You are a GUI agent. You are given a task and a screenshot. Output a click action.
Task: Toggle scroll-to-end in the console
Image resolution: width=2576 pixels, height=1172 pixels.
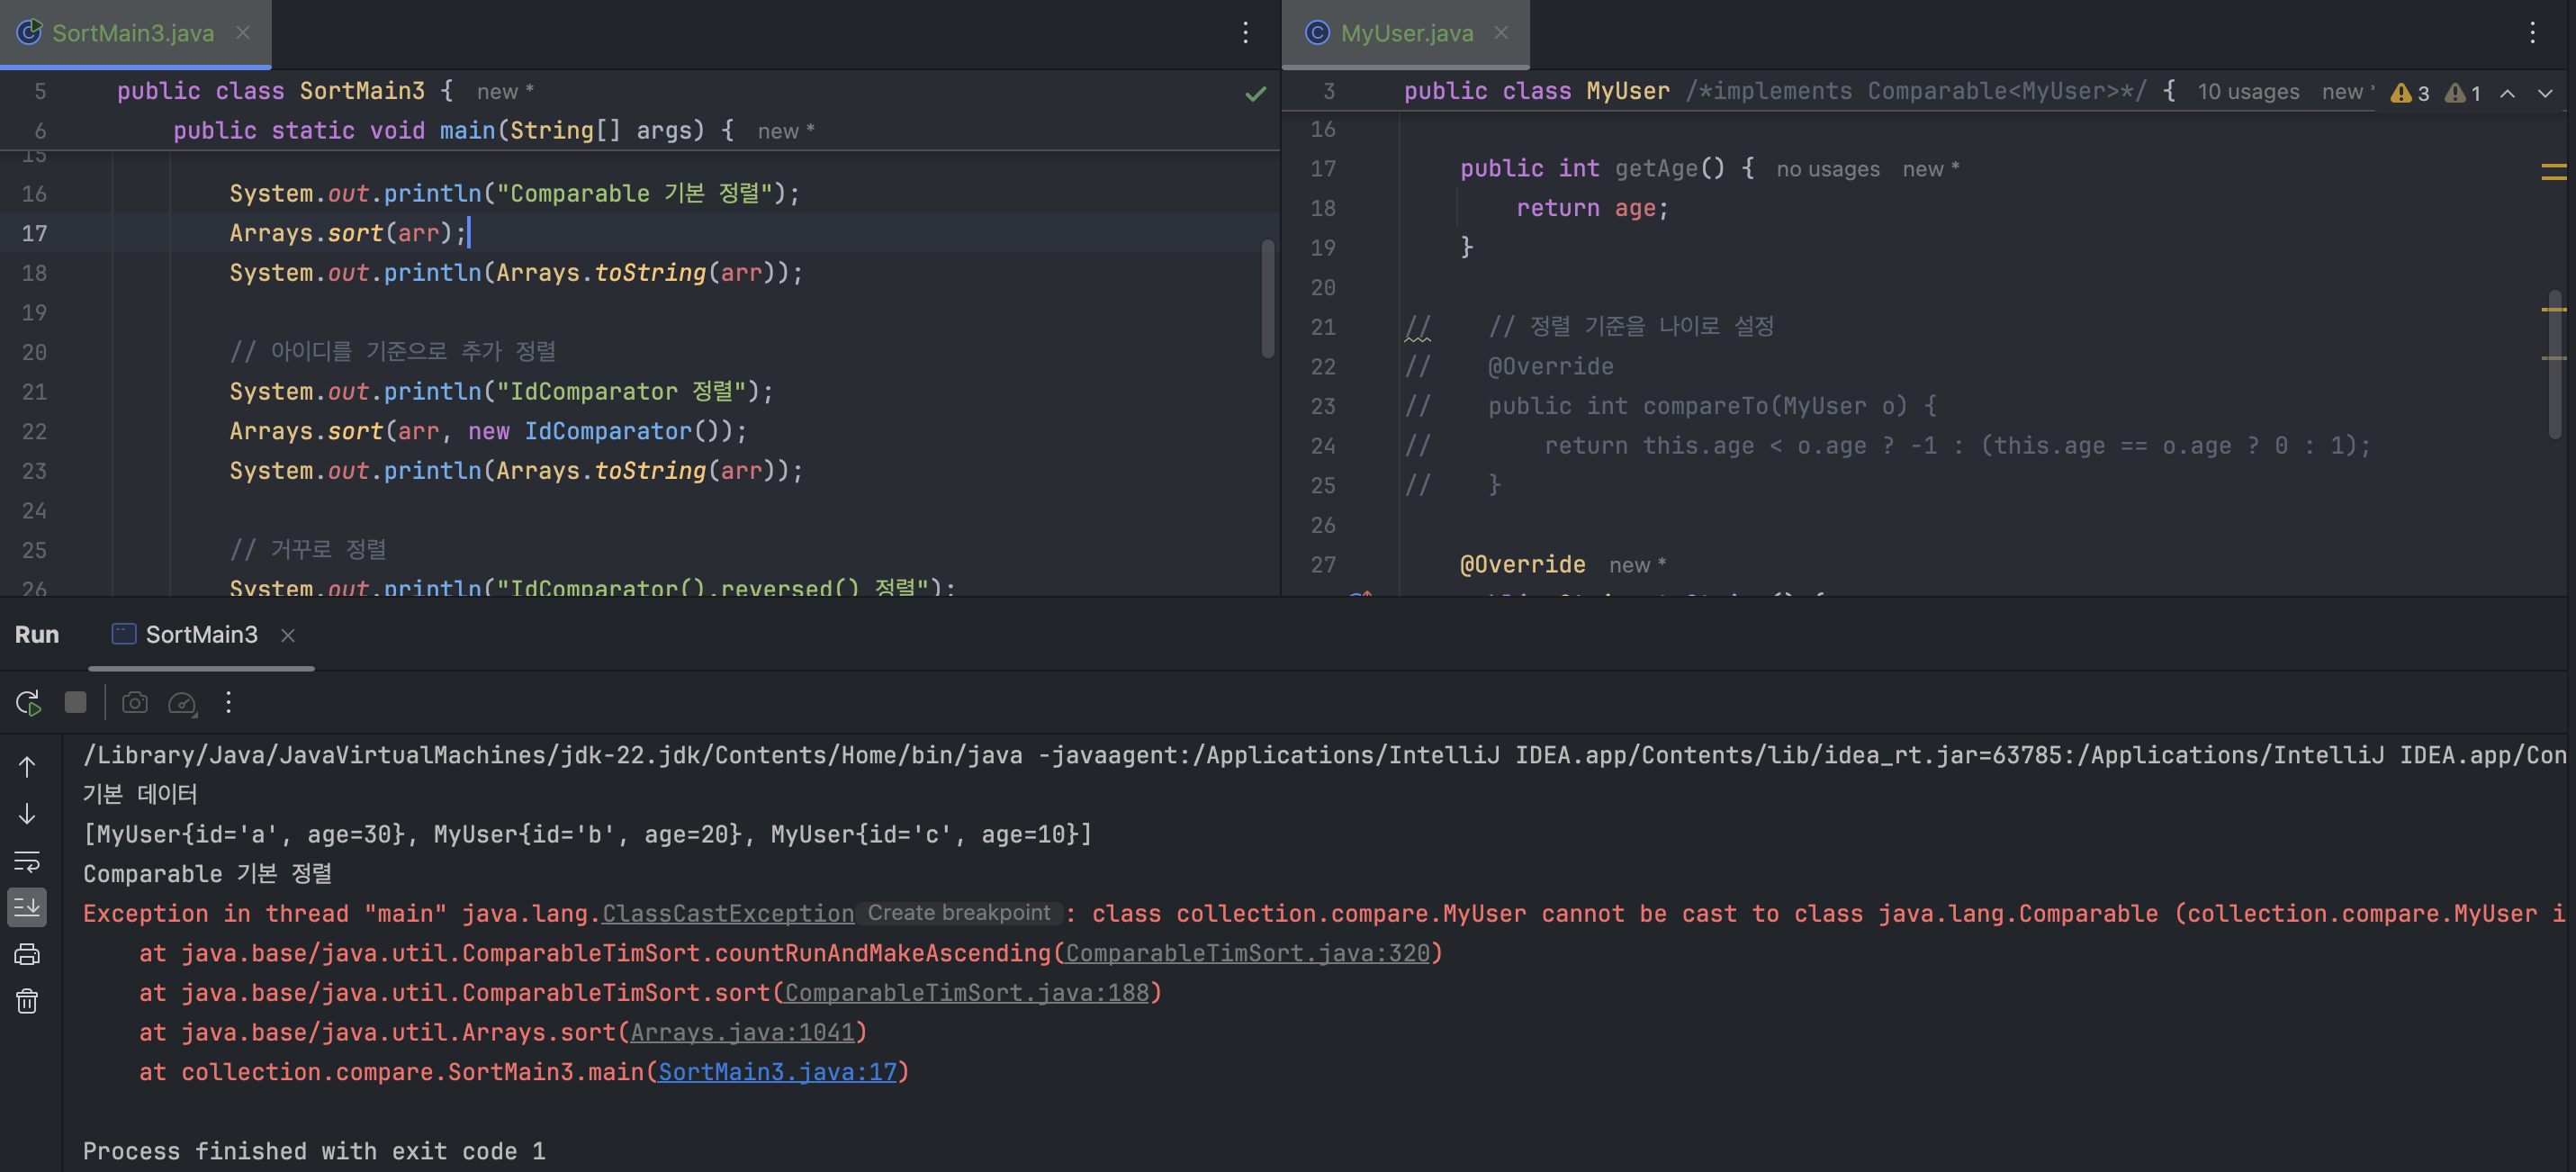point(27,907)
